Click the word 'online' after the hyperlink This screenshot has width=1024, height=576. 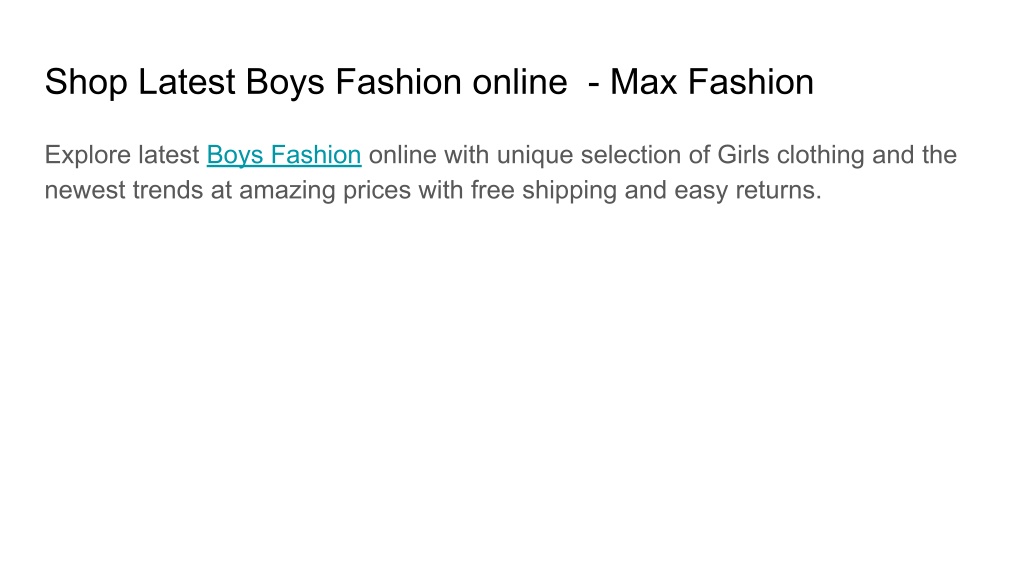(x=402, y=155)
